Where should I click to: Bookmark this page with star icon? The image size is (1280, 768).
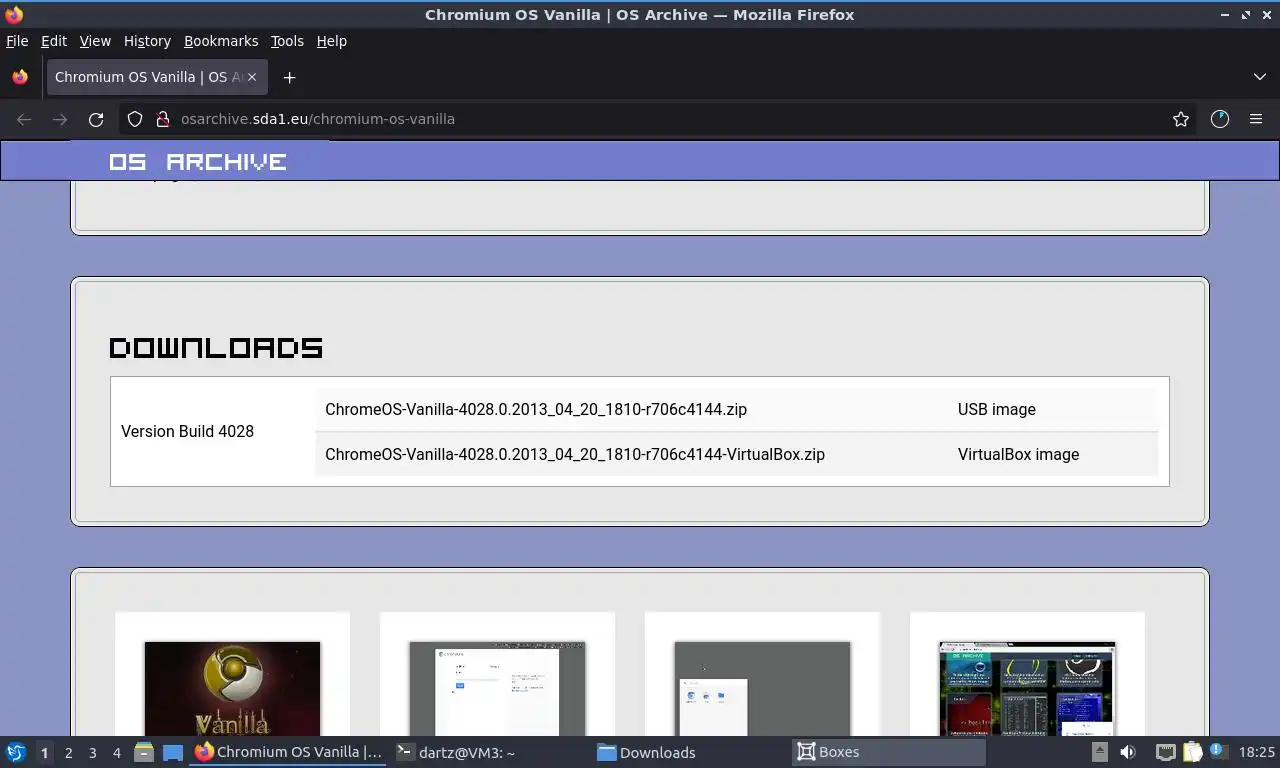[x=1181, y=119]
